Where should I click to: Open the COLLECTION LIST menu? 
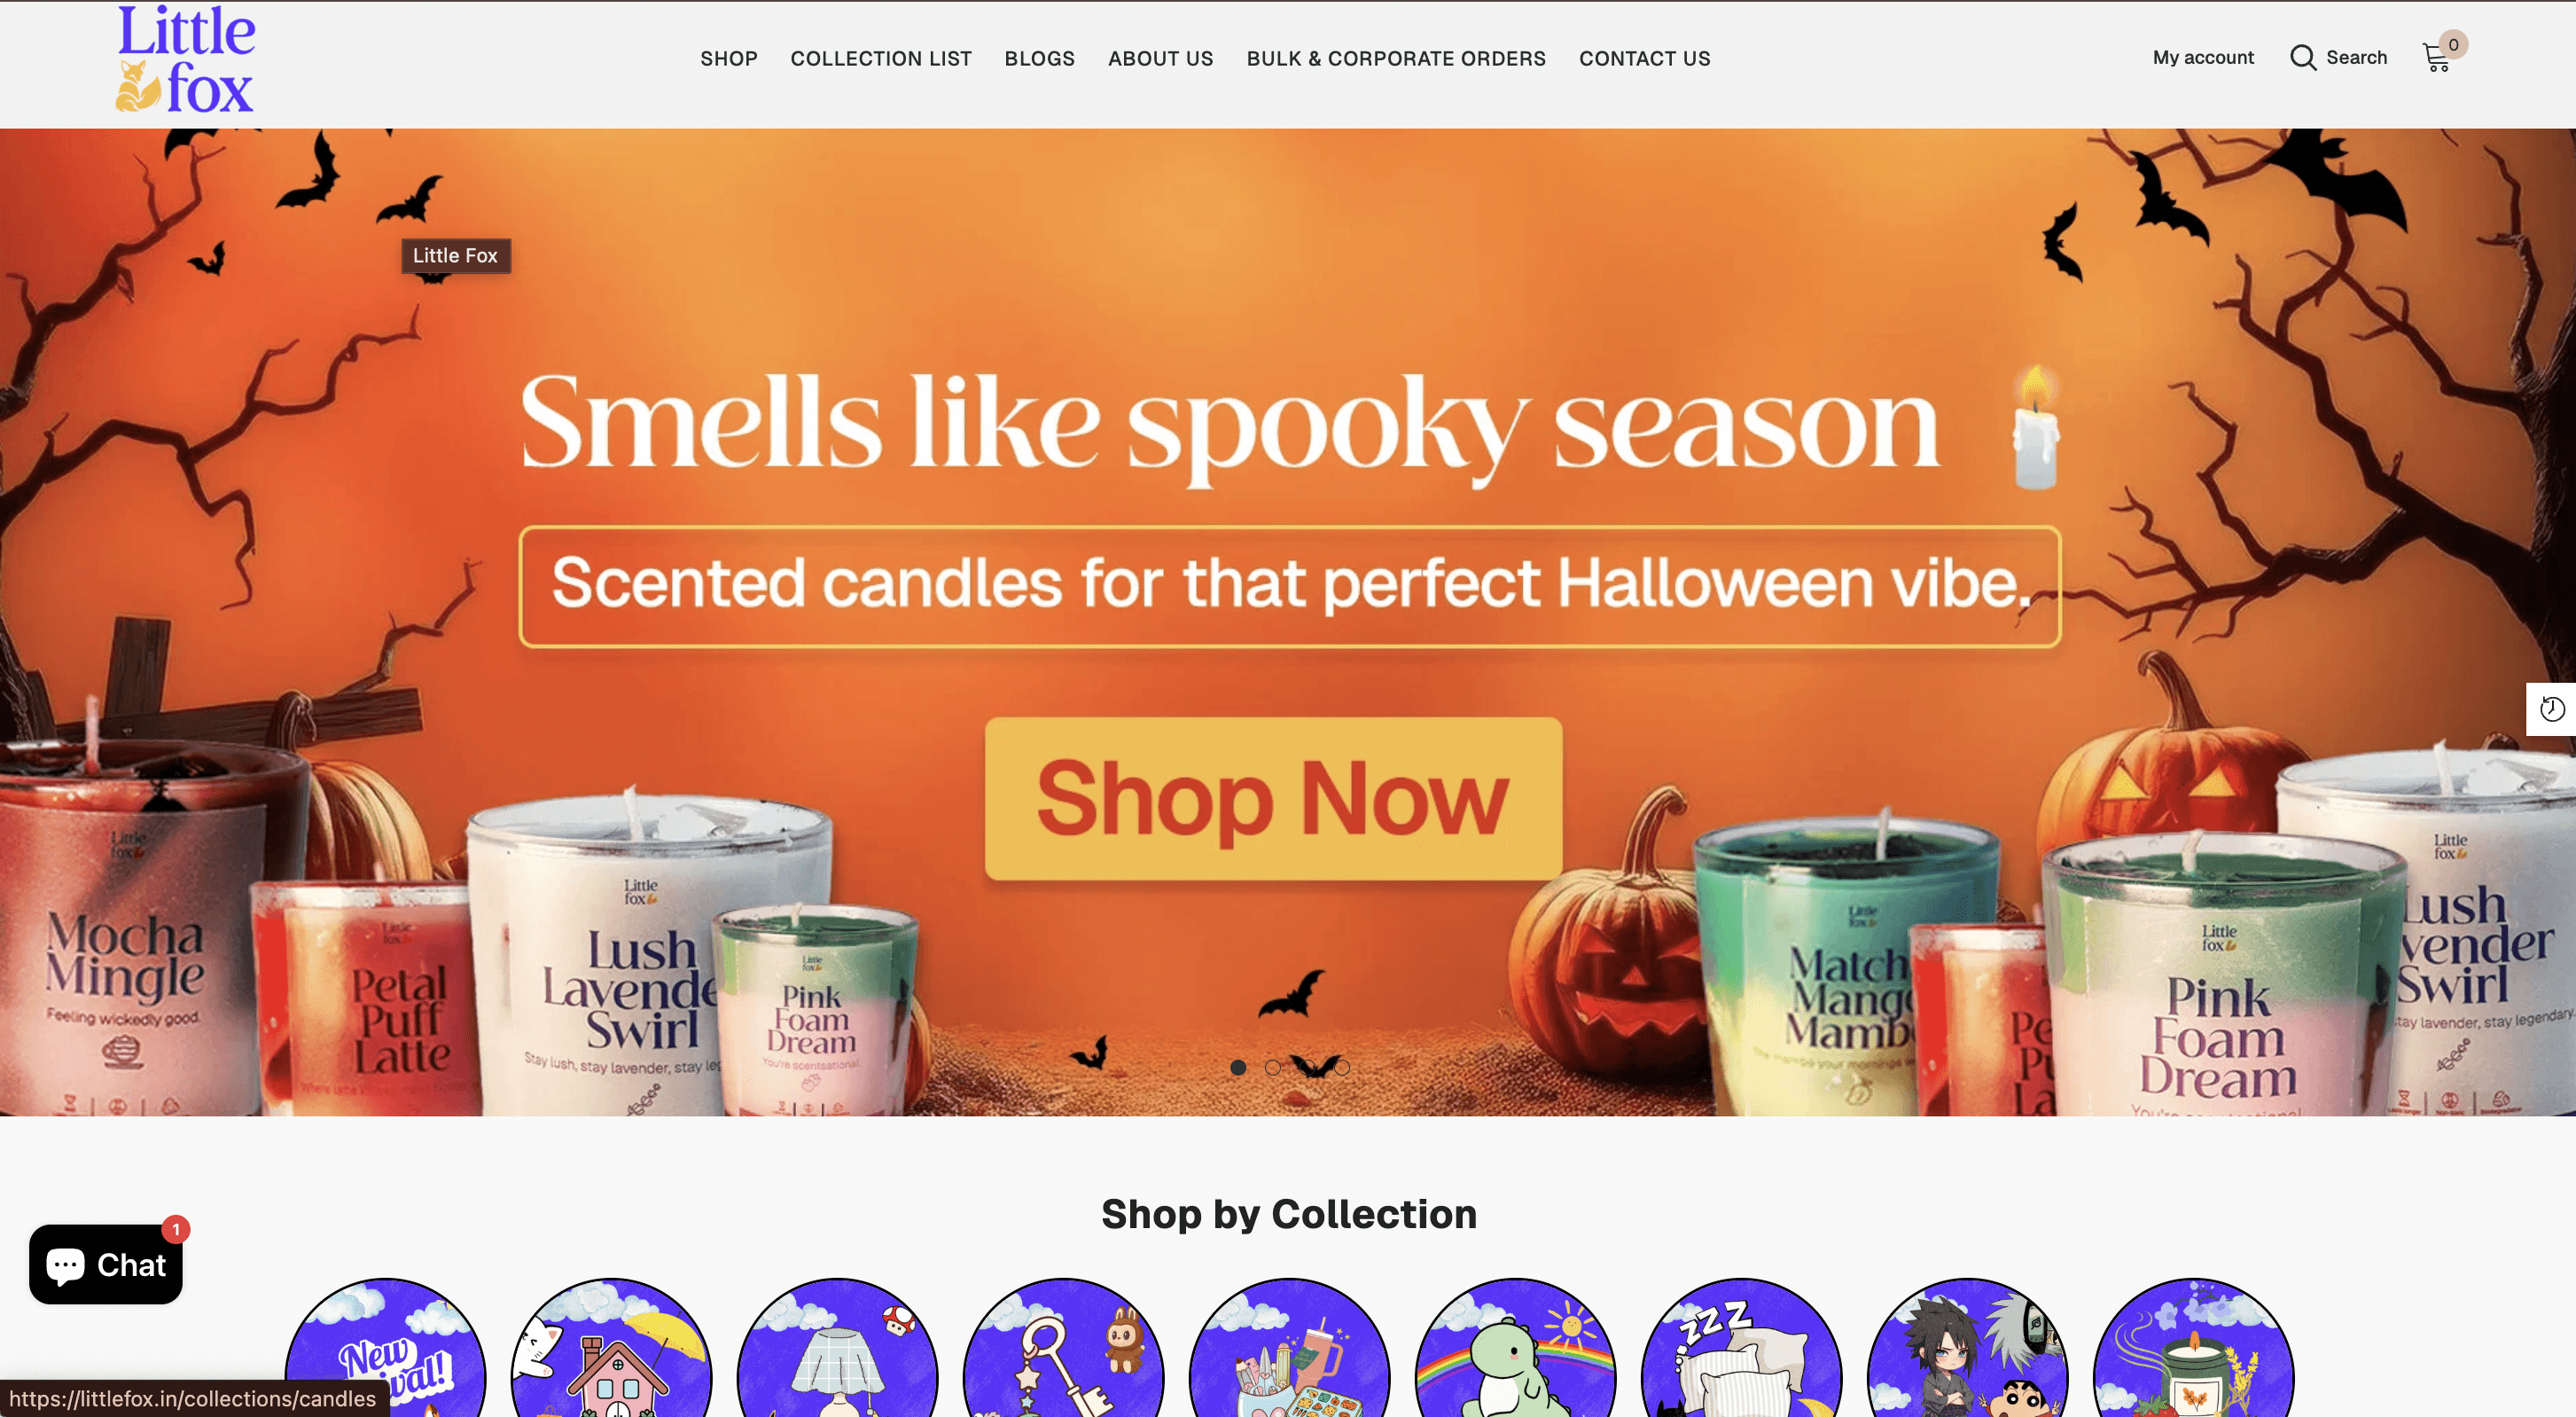pyautogui.click(x=880, y=58)
